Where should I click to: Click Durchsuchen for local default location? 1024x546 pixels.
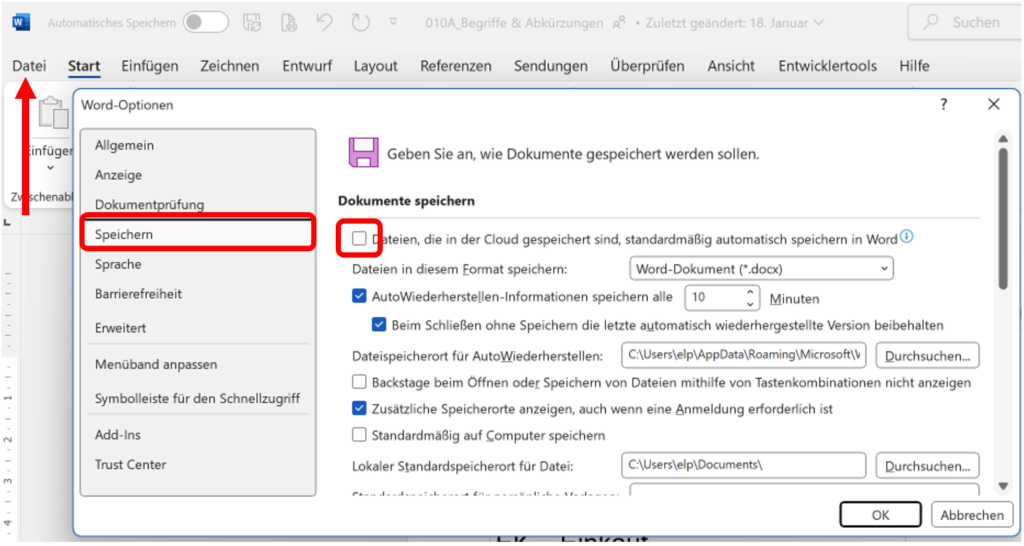927,466
